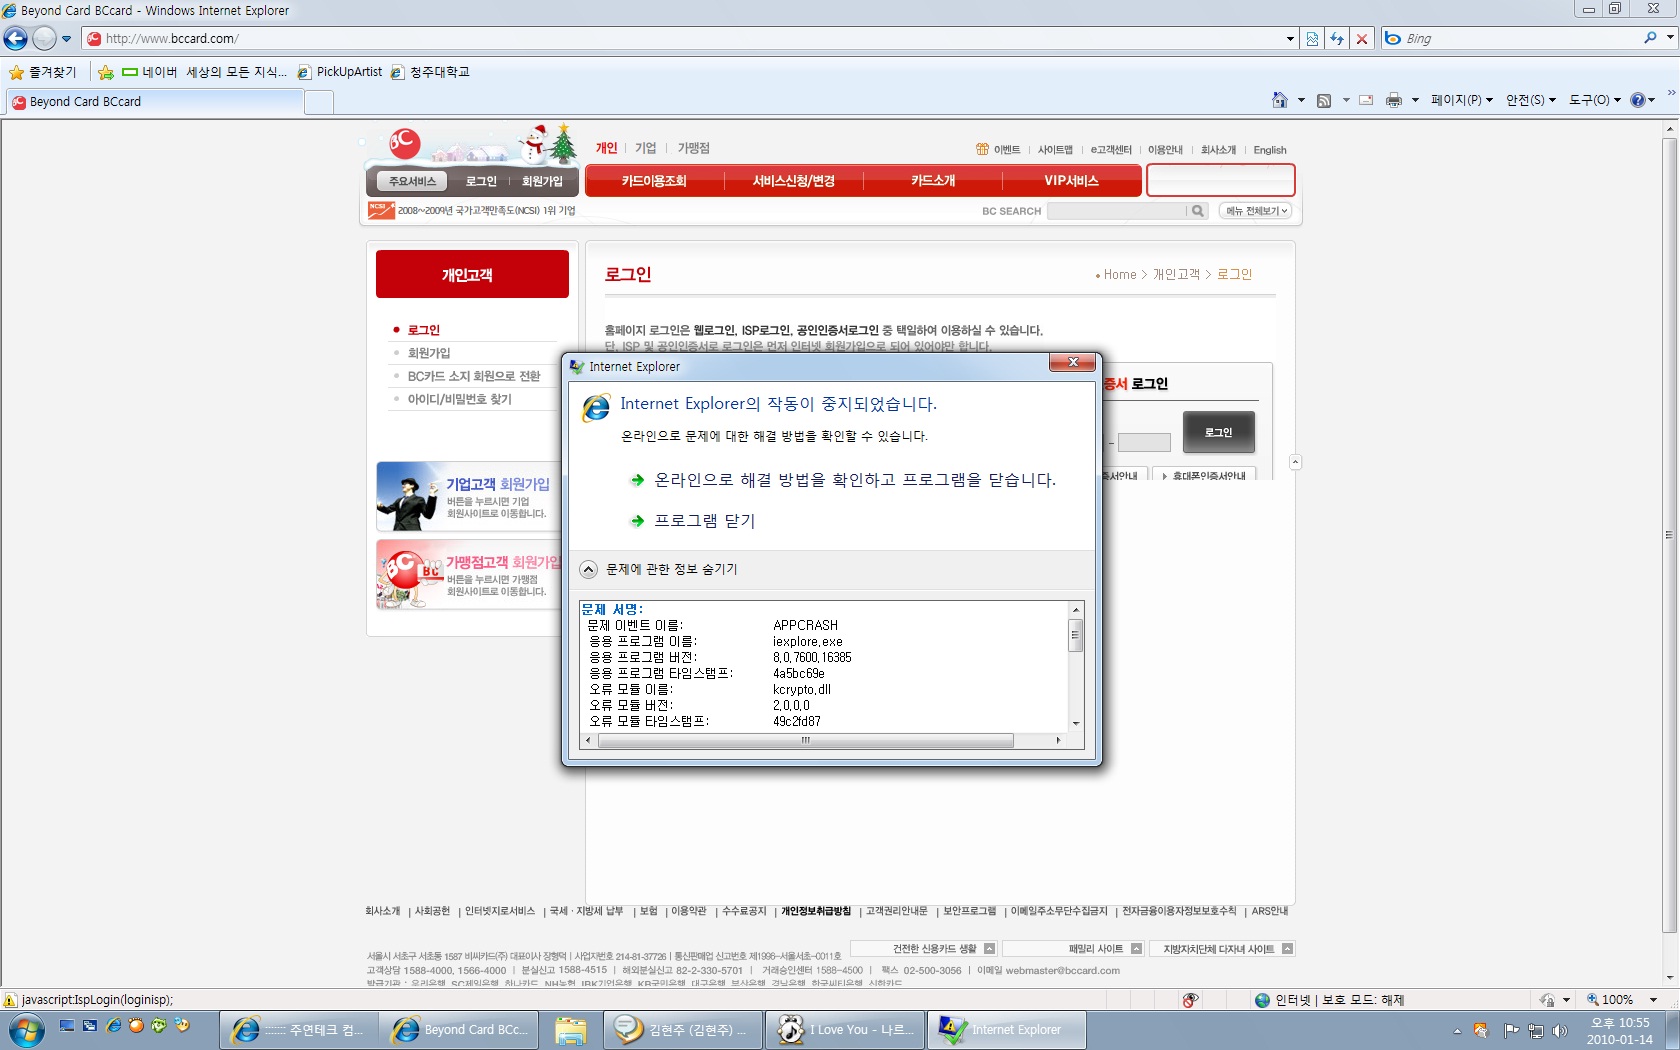Click the Read Mail icon

(x=1366, y=100)
